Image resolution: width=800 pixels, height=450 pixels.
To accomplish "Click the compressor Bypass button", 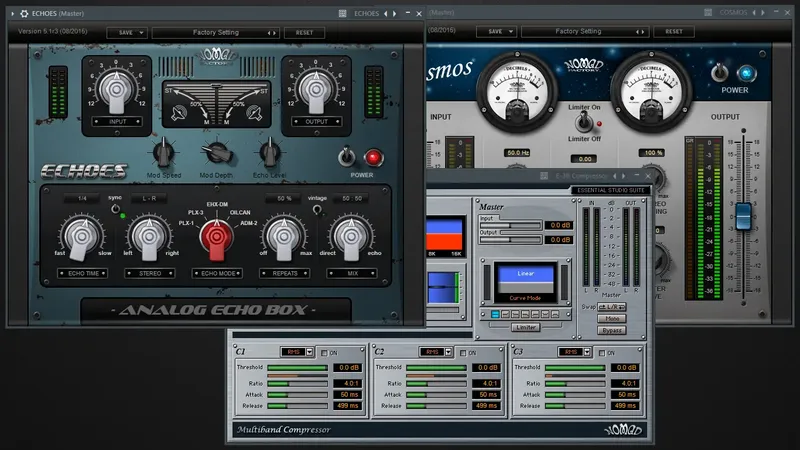I will click(611, 329).
